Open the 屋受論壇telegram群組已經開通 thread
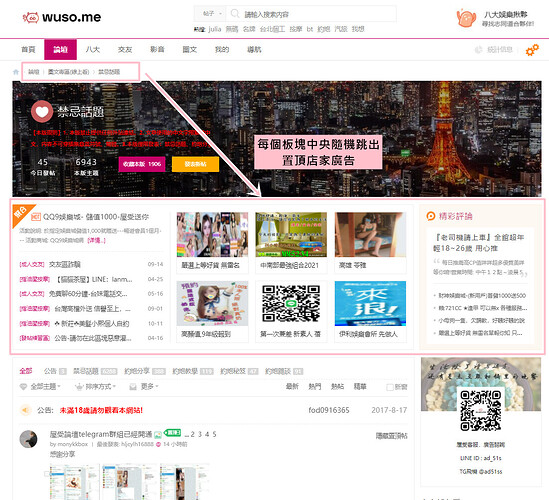Screen dimensions: 549x500 point(100,435)
